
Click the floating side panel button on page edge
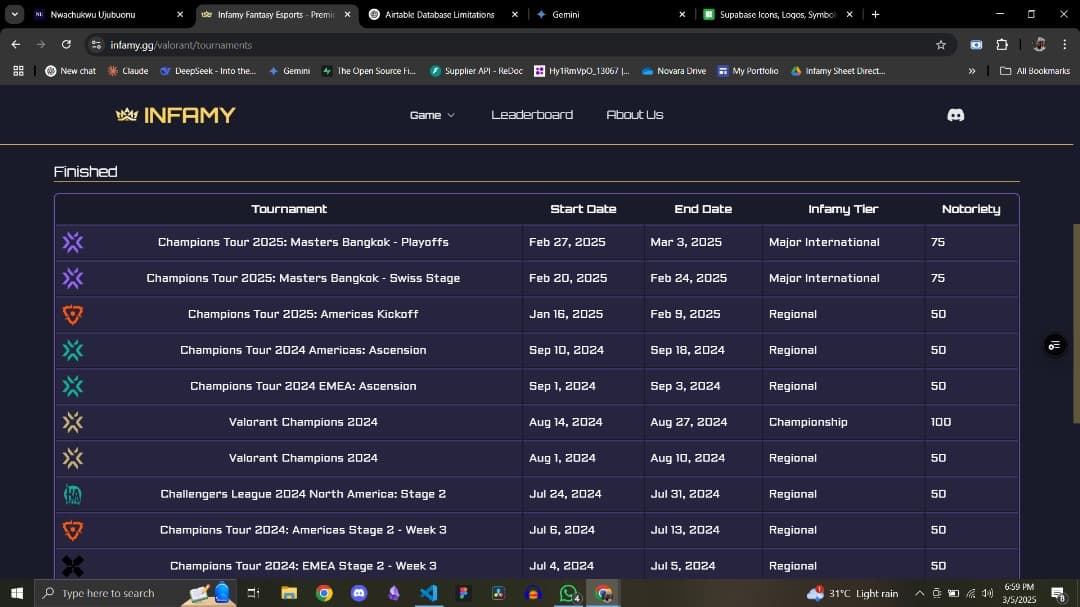point(1055,345)
